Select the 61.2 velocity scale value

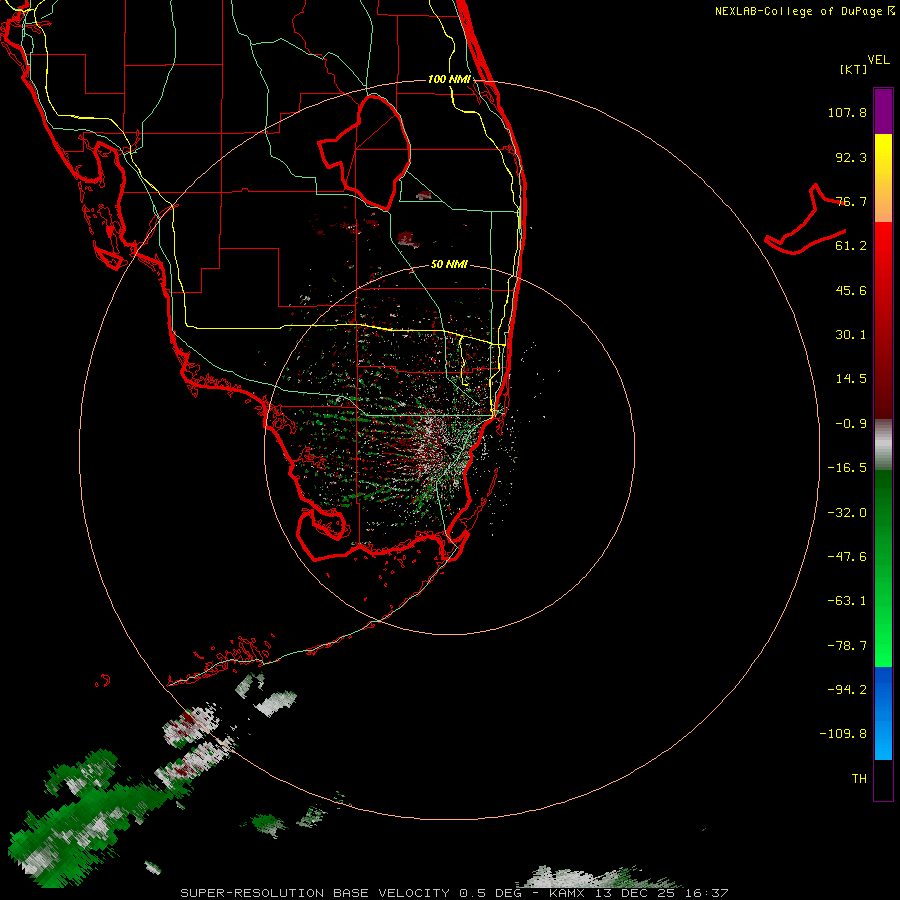tap(851, 246)
